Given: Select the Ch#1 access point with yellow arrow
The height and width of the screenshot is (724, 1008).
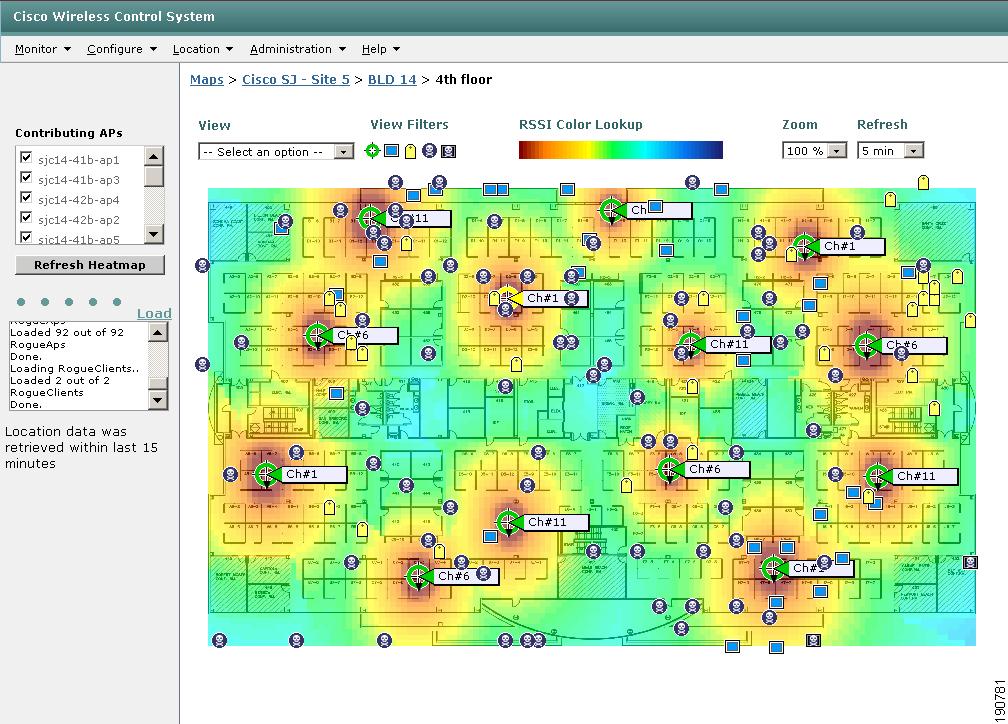Looking at the screenshot, I should pos(508,298).
